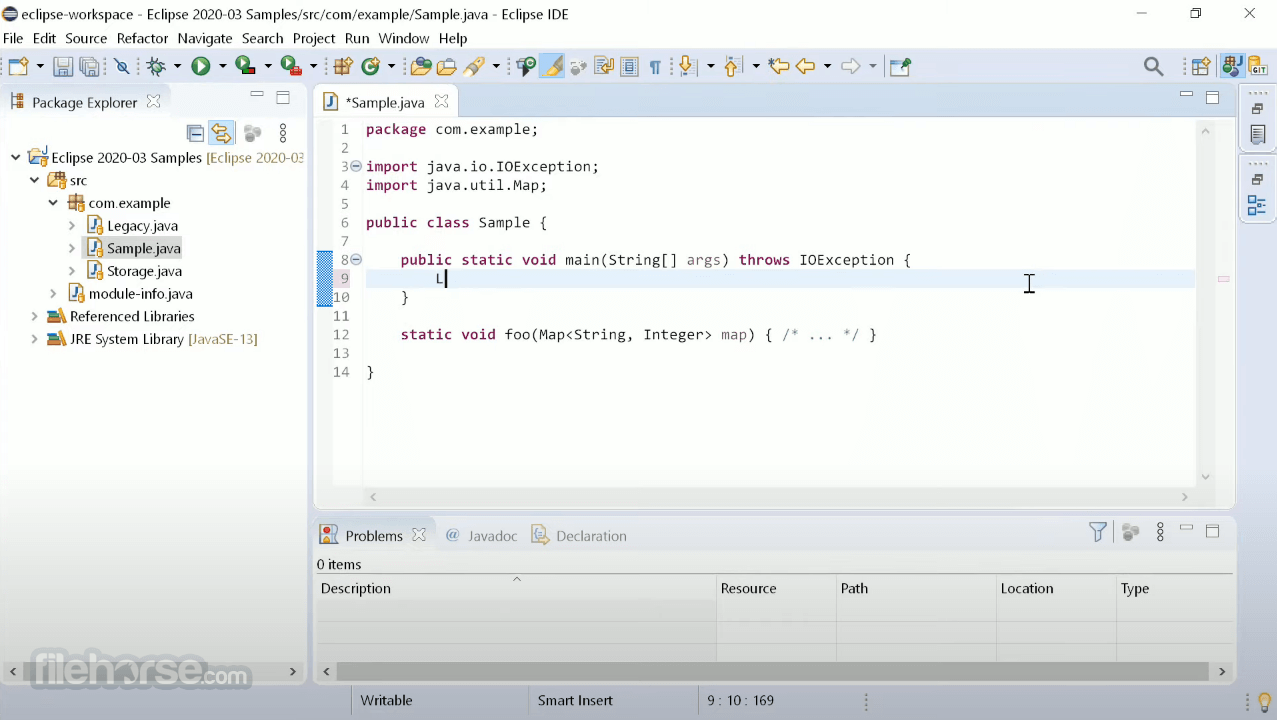Select module-info.java in the tree
Screen dimensions: 1277x720
pos(140,294)
